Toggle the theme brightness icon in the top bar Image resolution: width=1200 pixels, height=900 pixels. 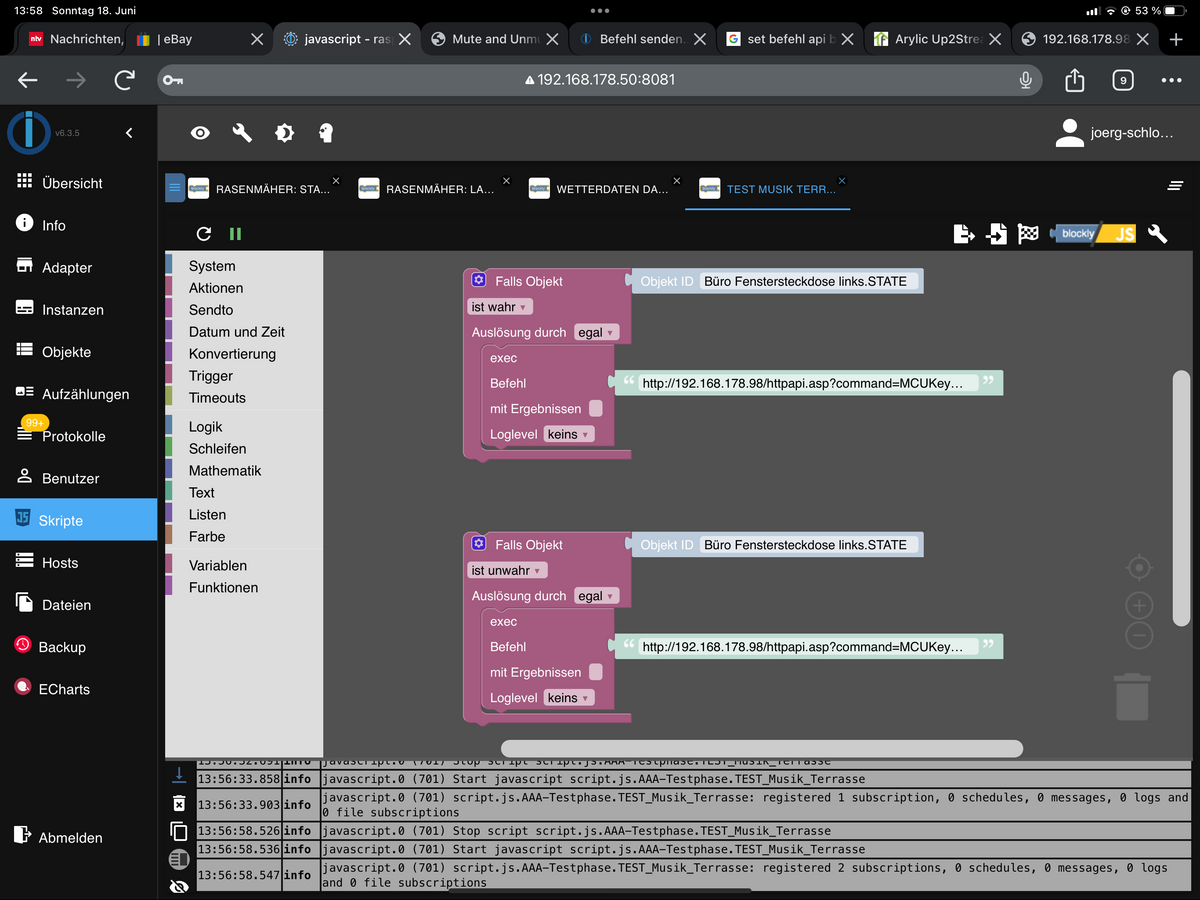tap(285, 133)
